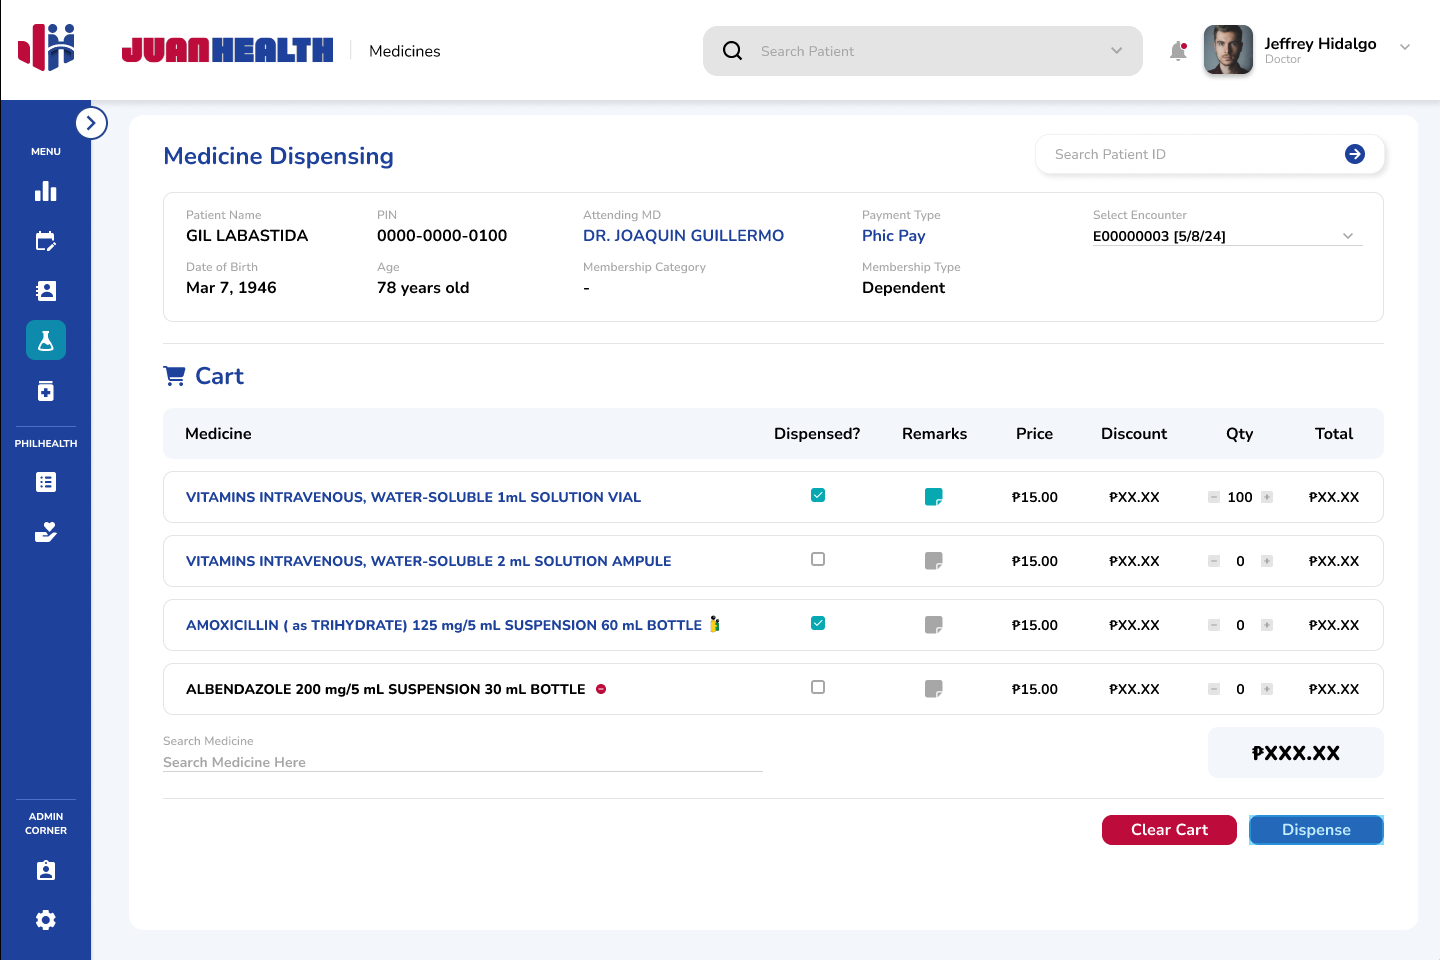Open the PhilHealth hand-heart sidebar icon

(46, 532)
